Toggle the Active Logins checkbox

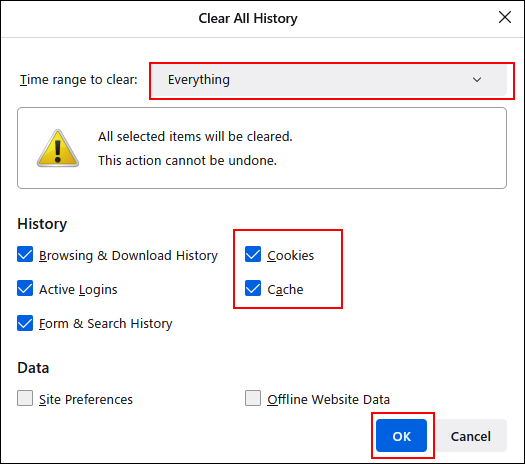[x=25, y=289]
